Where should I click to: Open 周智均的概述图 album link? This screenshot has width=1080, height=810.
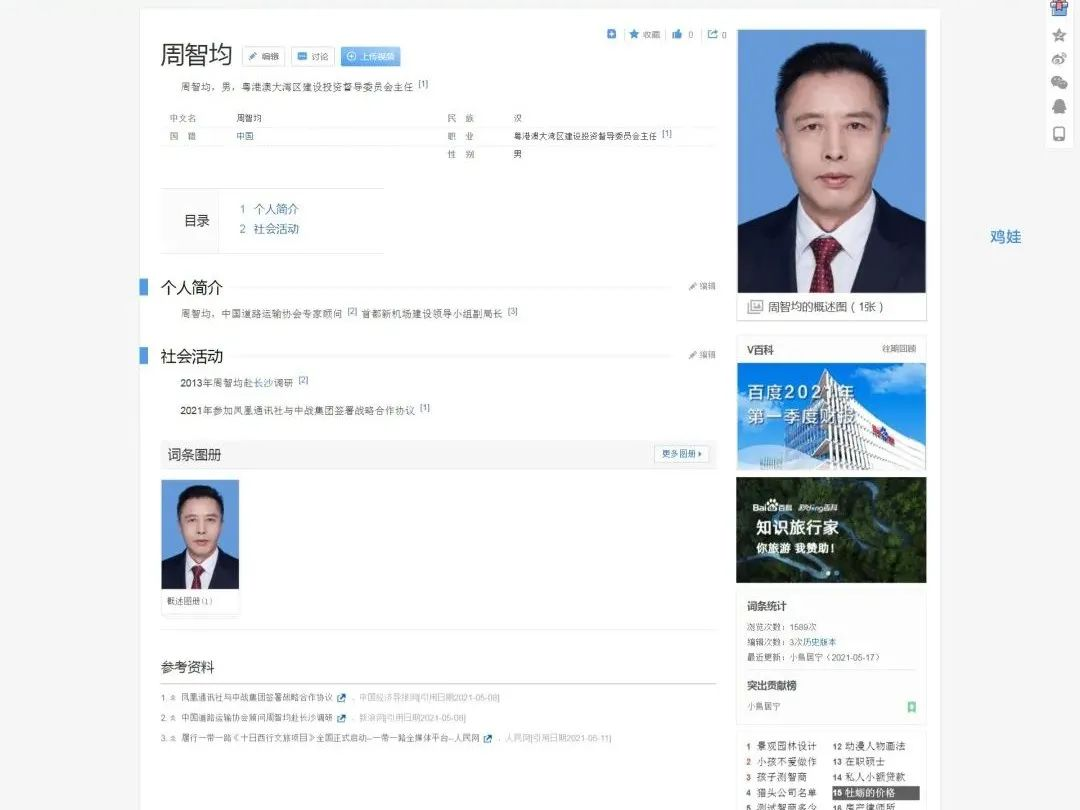pyautogui.click(x=825, y=307)
